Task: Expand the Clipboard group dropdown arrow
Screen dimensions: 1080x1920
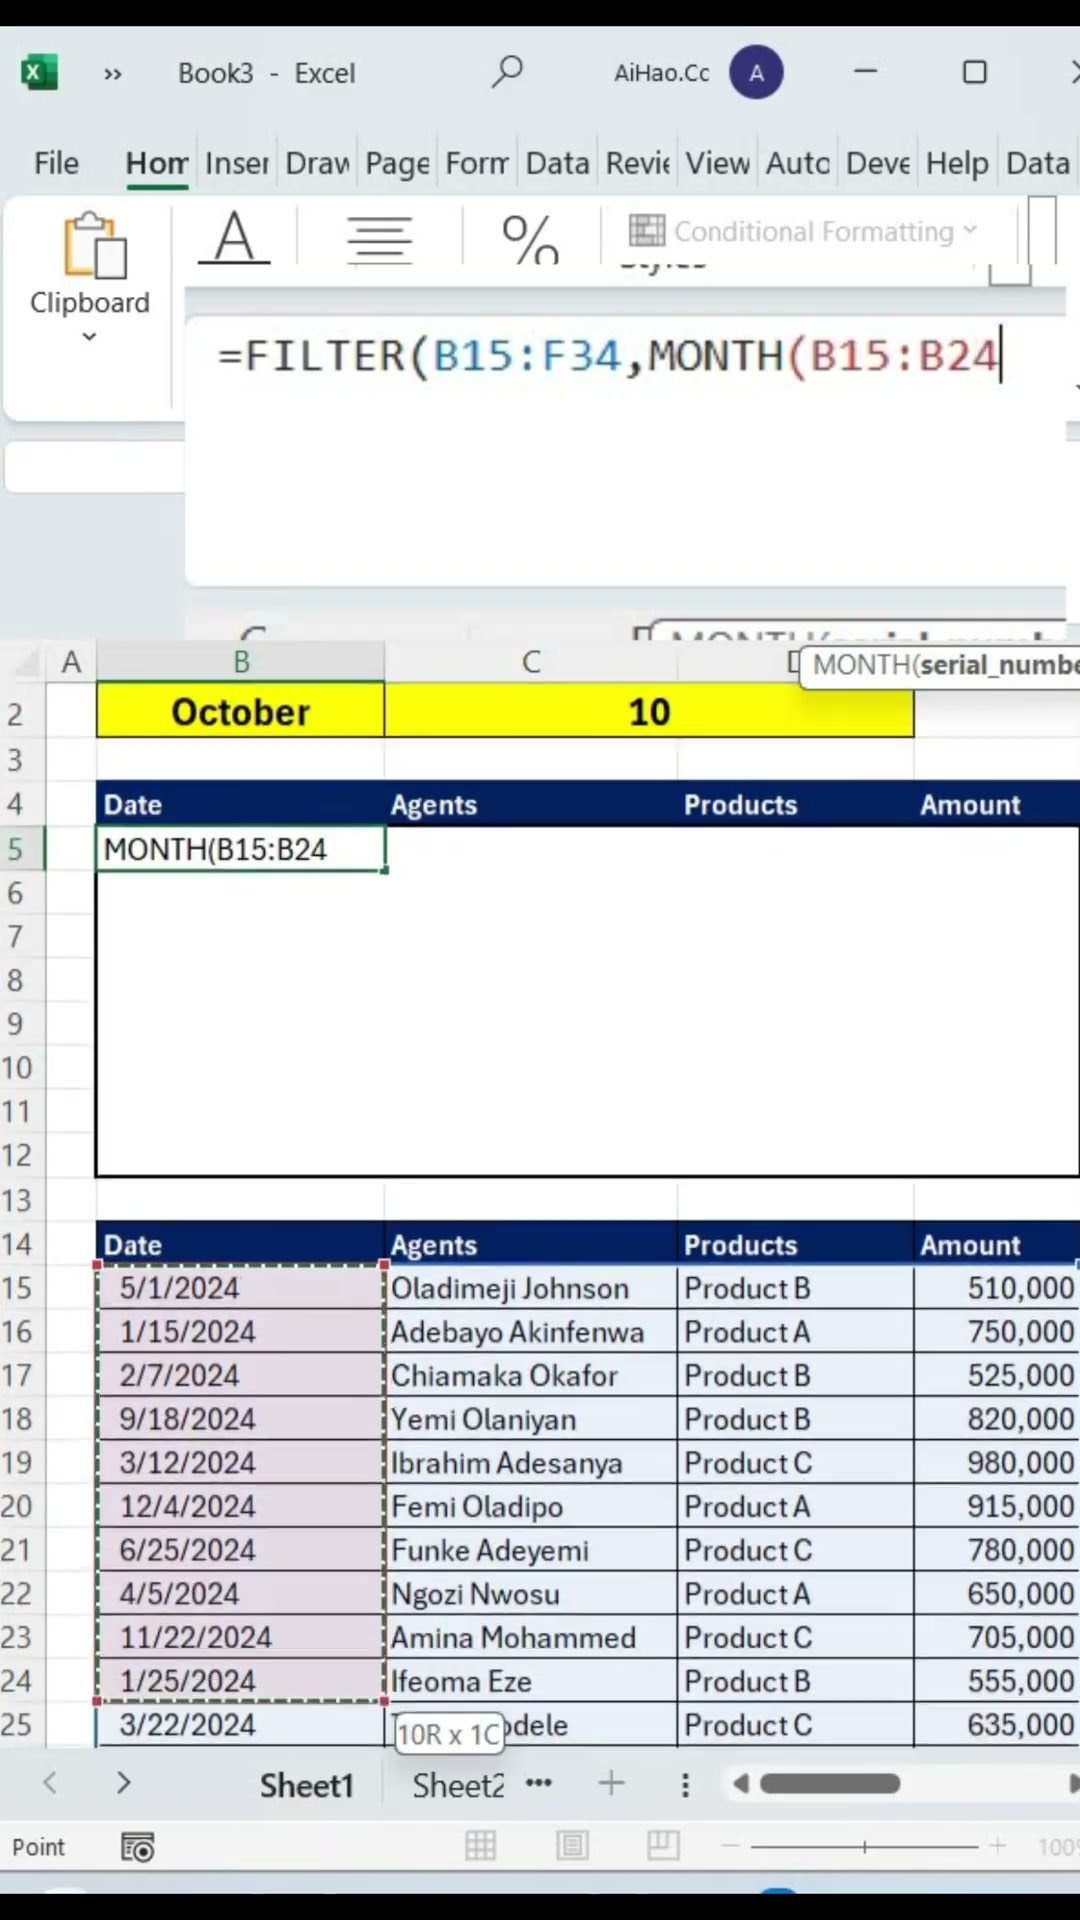Action: pyautogui.click(x=89, y=337)
